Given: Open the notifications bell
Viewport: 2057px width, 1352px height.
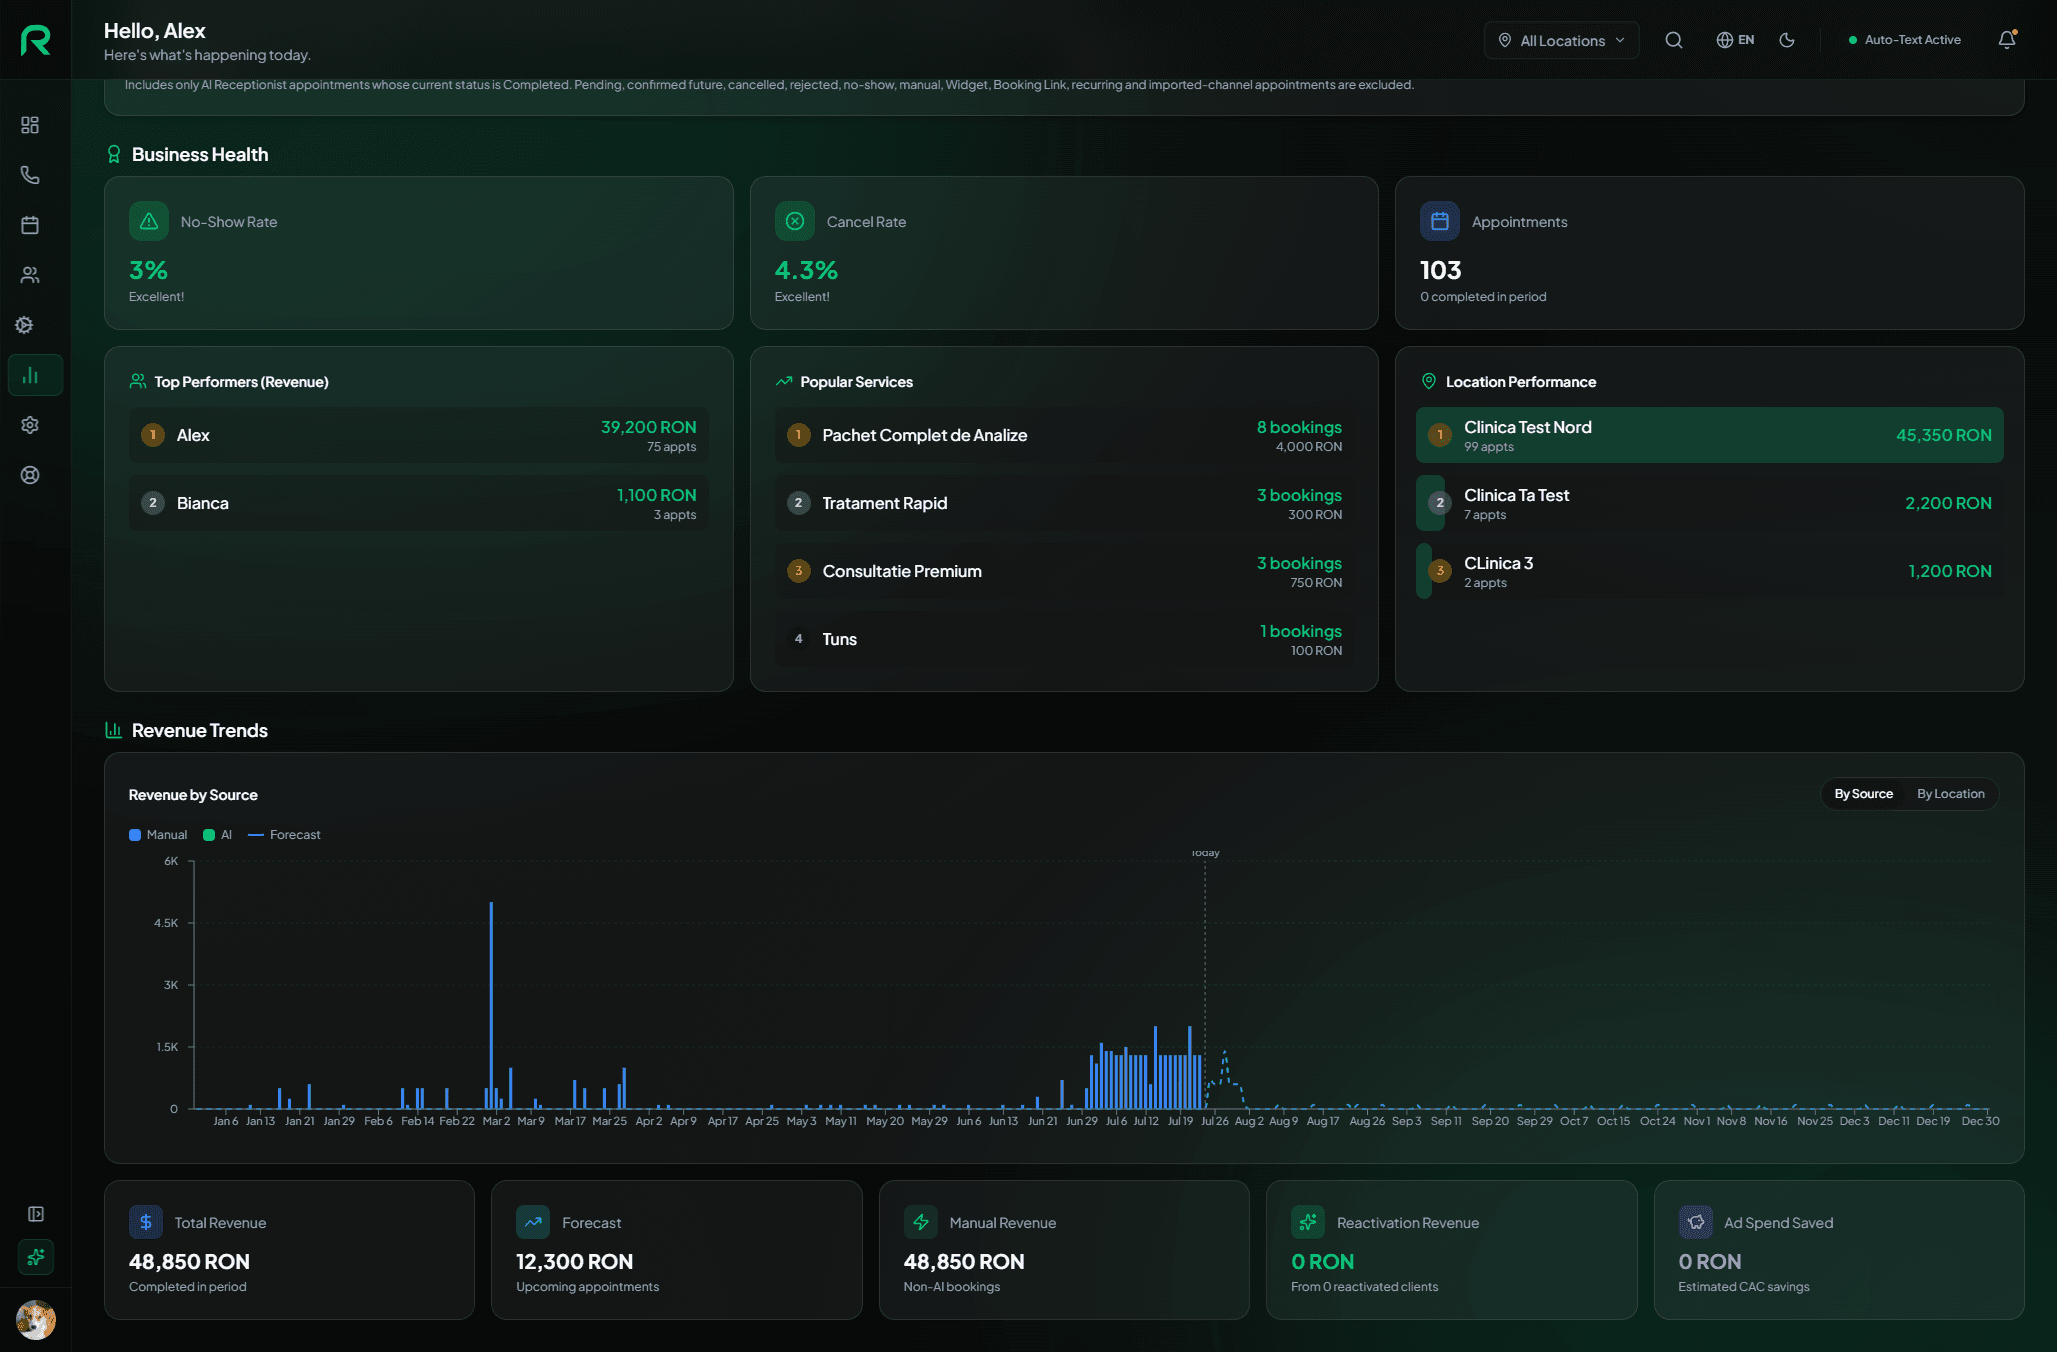Looking at the screenshot, I should pos(2007,40).
